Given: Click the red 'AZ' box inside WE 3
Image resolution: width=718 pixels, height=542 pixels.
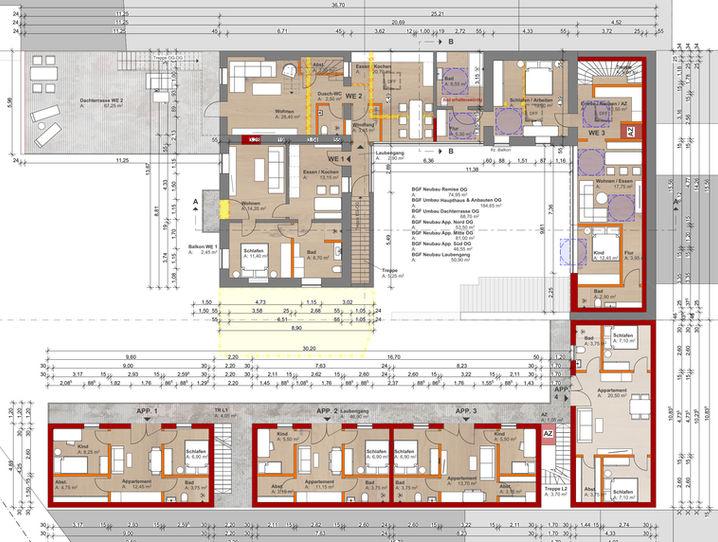Looking at the screenshot, I should [631, 132].
